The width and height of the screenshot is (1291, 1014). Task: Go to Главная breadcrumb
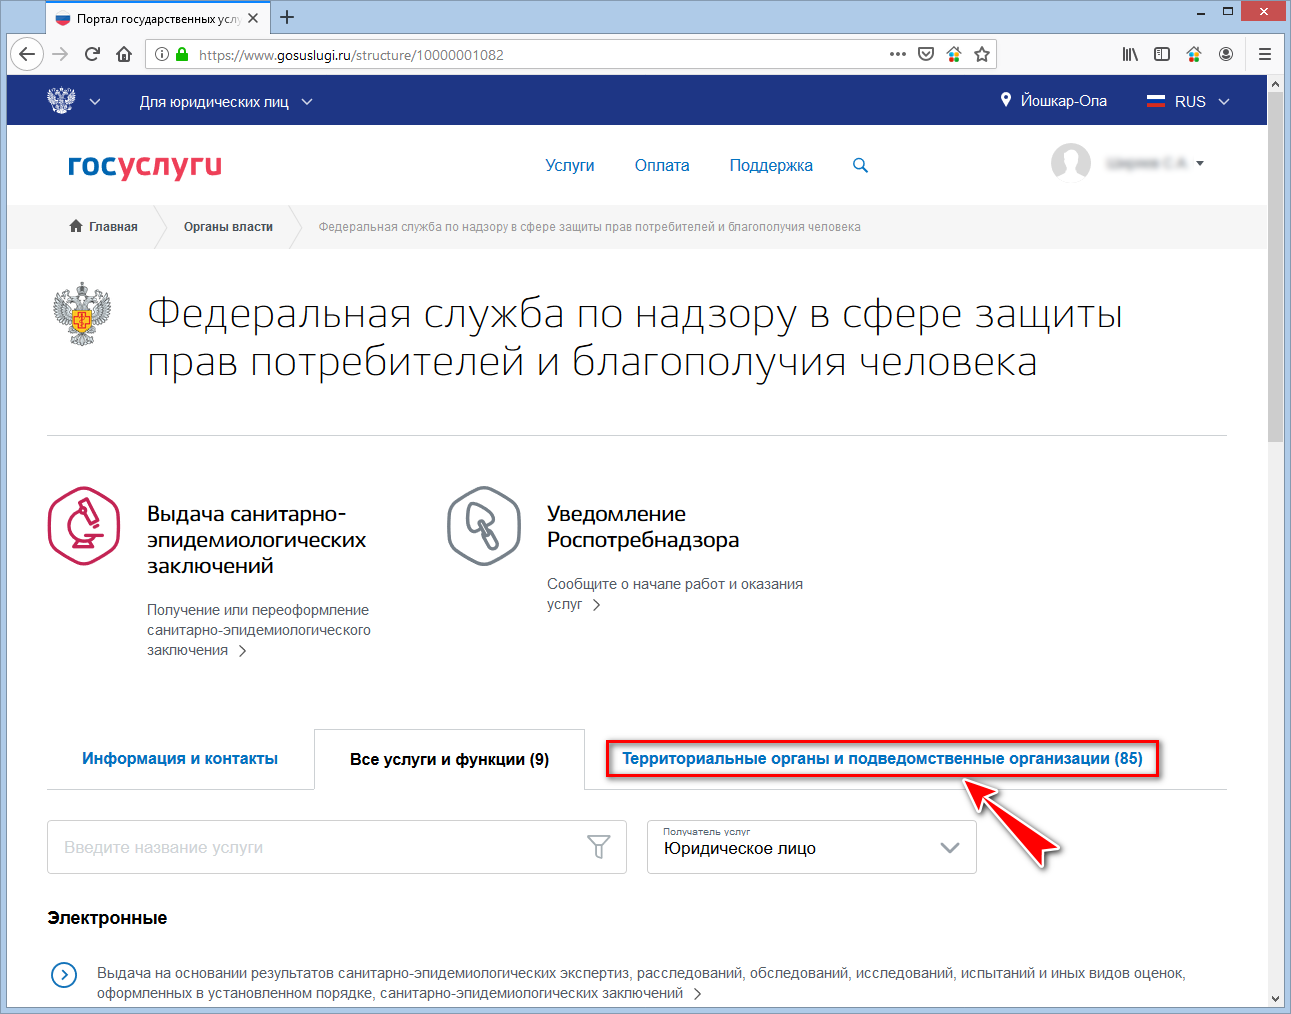pos(104,226)
